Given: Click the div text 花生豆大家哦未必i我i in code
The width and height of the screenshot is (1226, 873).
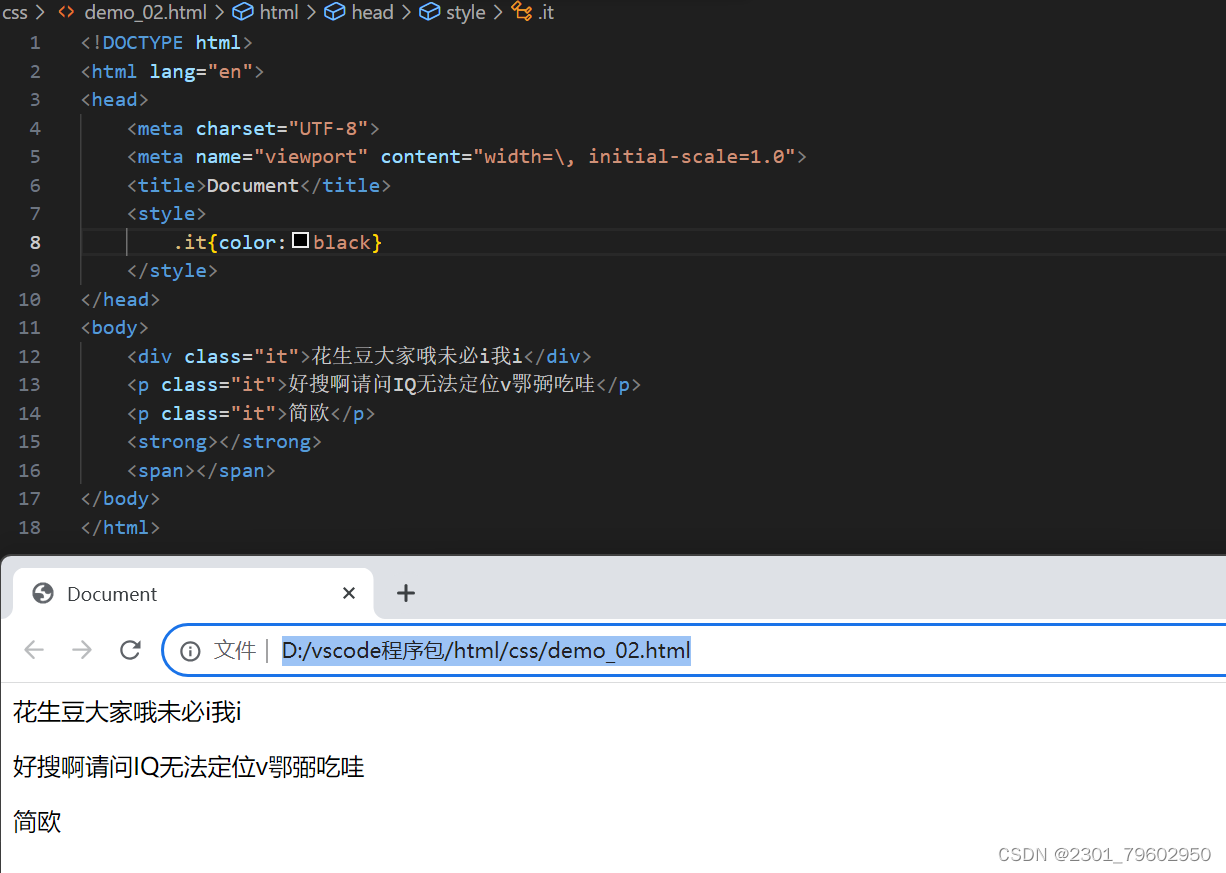Looking at the screenshot, I should click(417, 356).
